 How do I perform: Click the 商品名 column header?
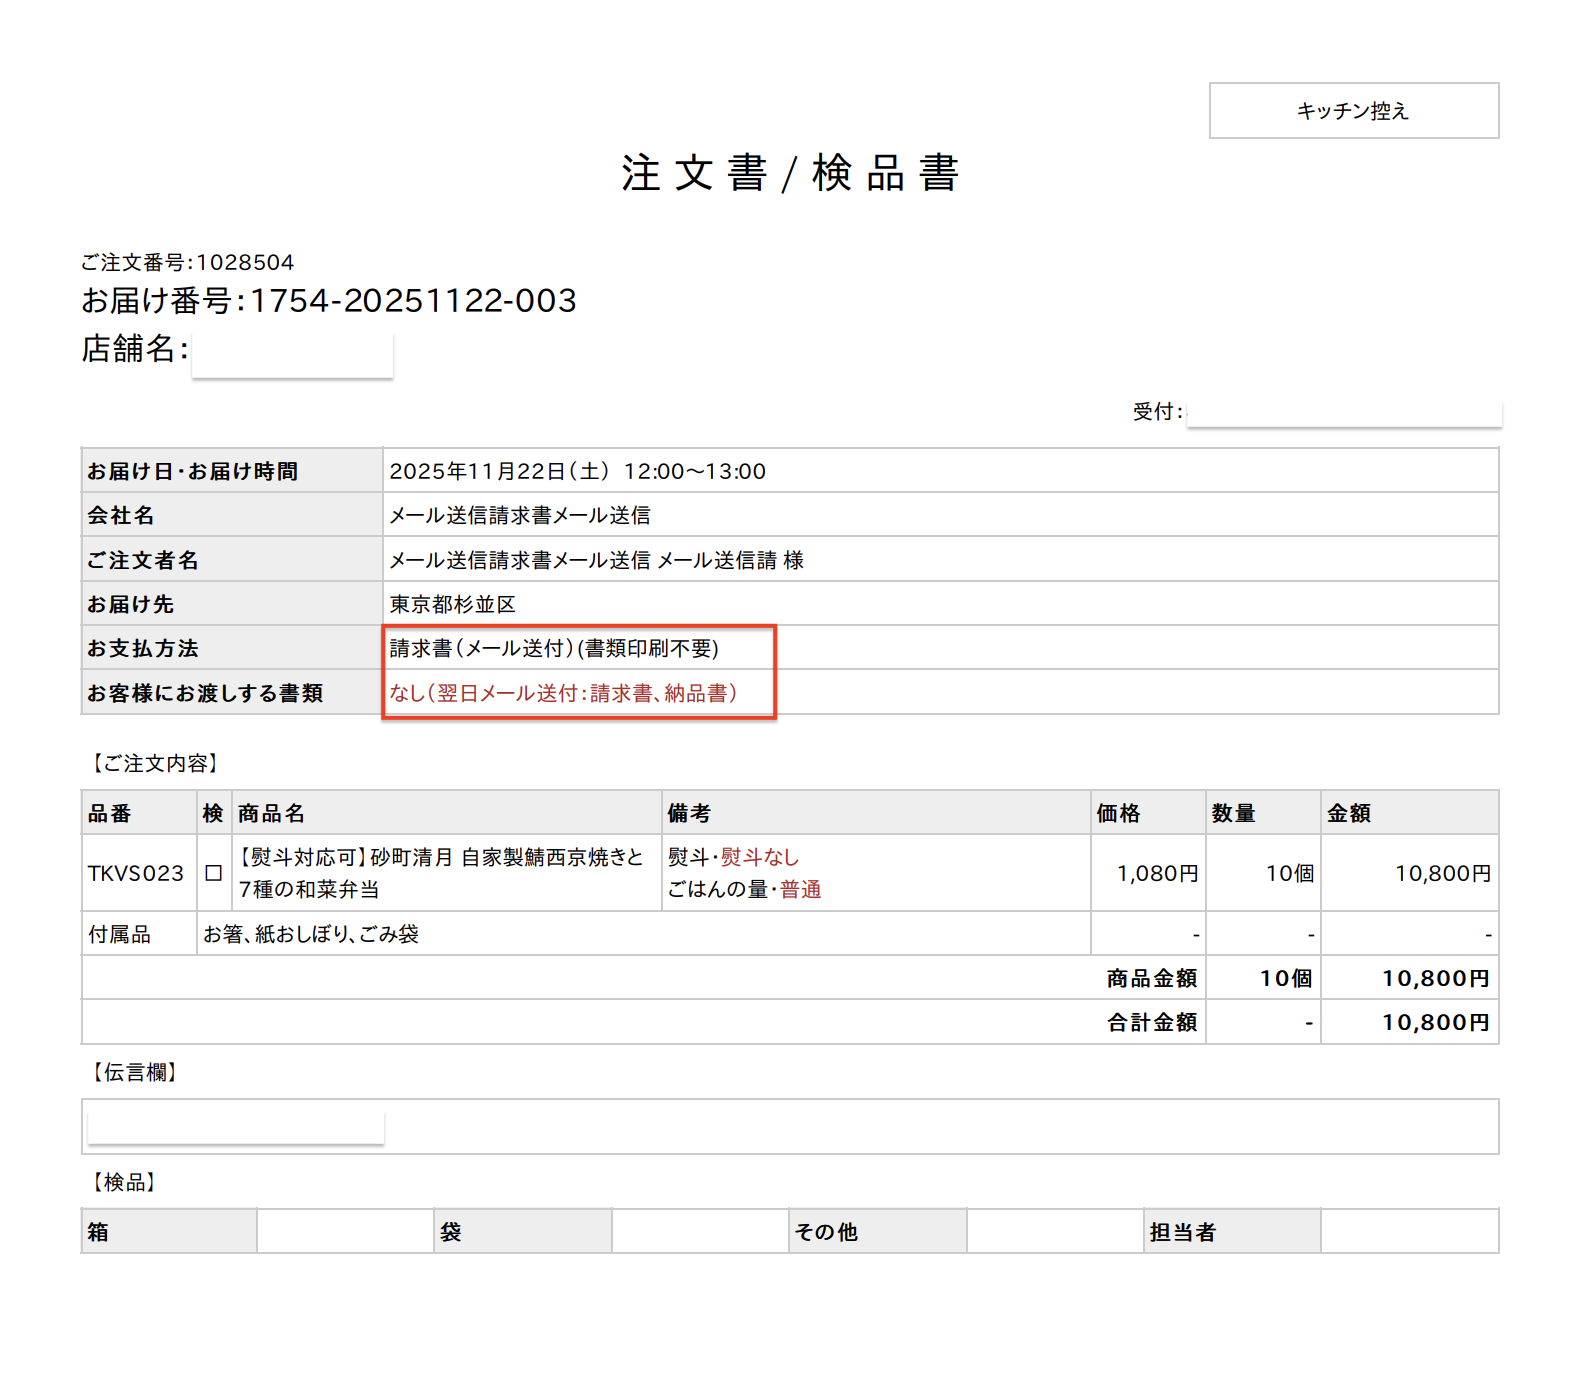446,813
